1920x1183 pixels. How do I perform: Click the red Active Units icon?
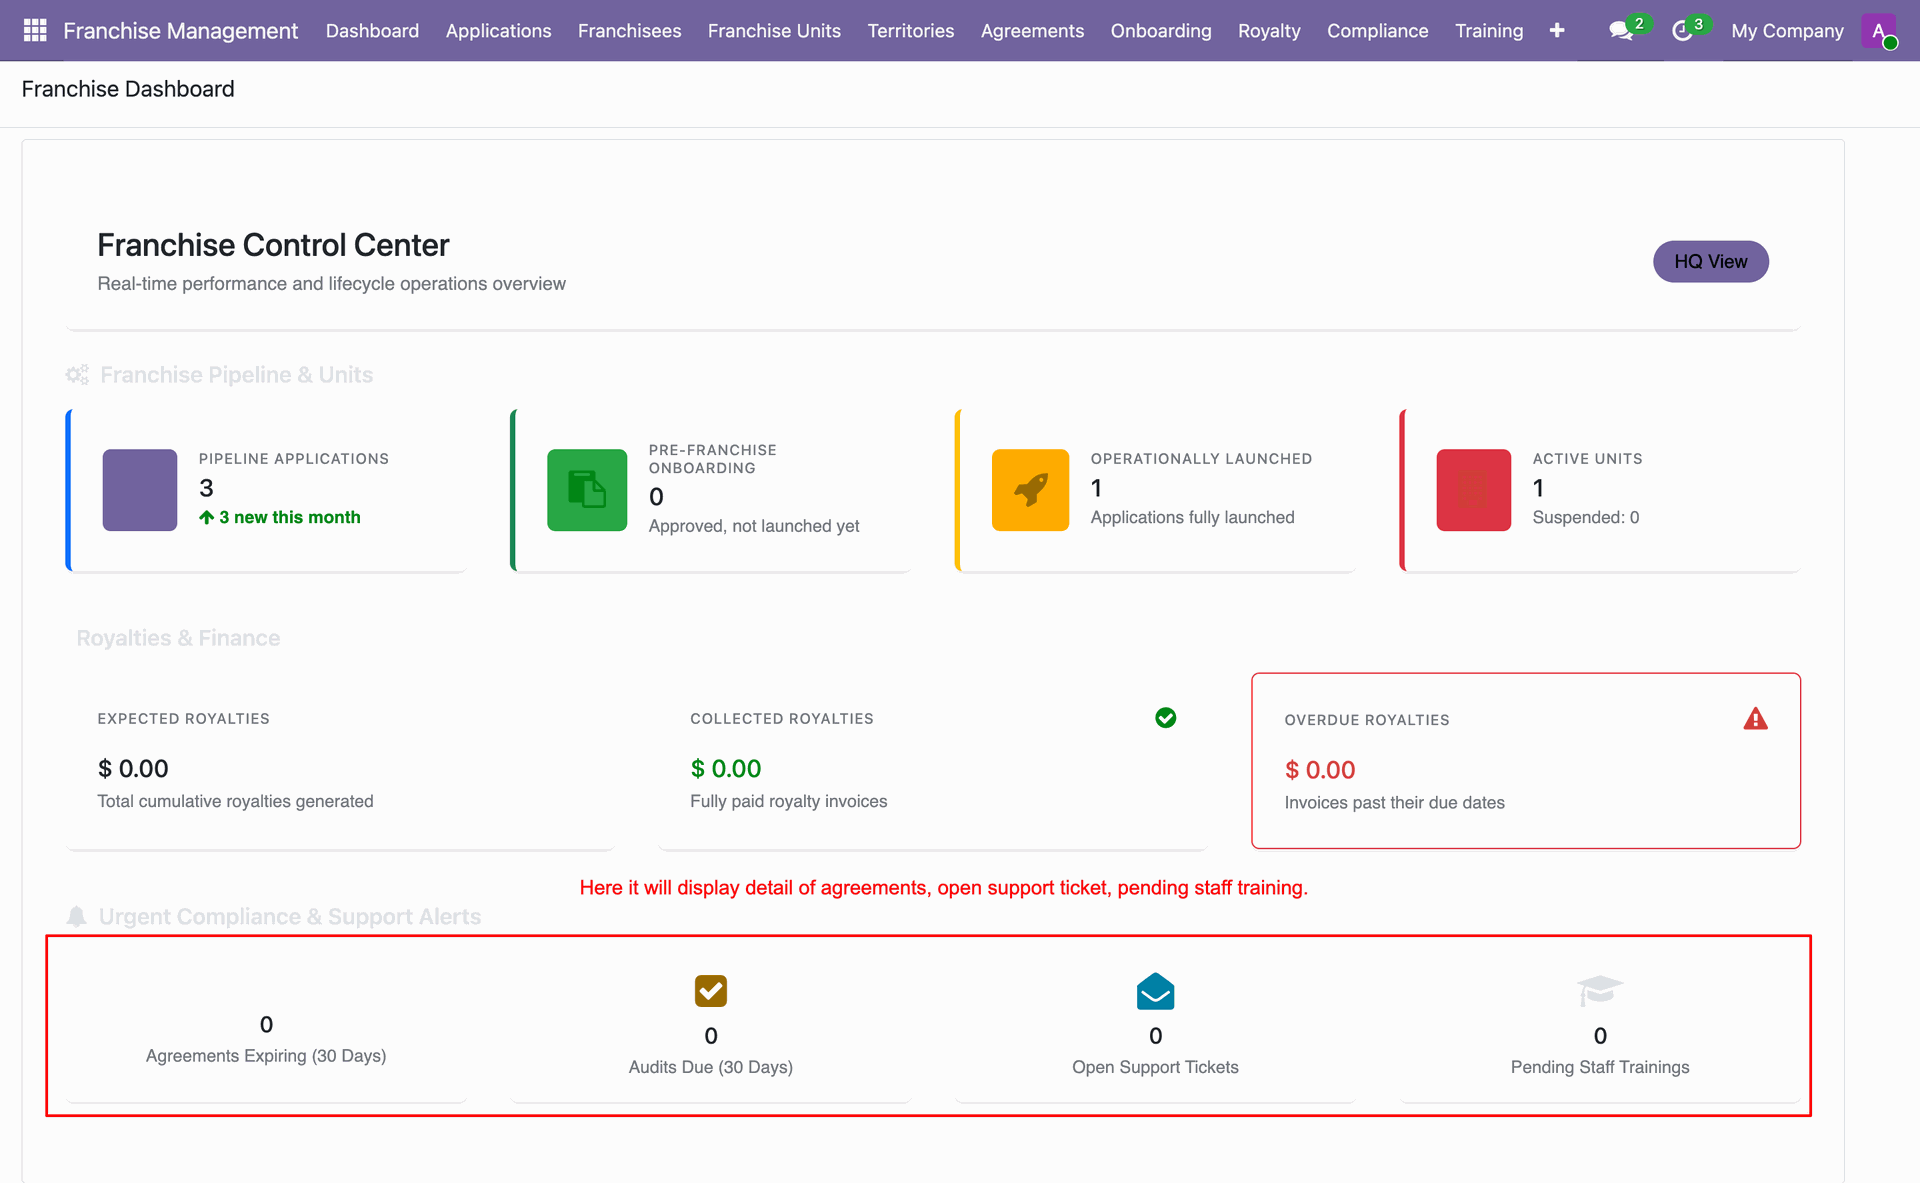click(x=1473, y=490)
